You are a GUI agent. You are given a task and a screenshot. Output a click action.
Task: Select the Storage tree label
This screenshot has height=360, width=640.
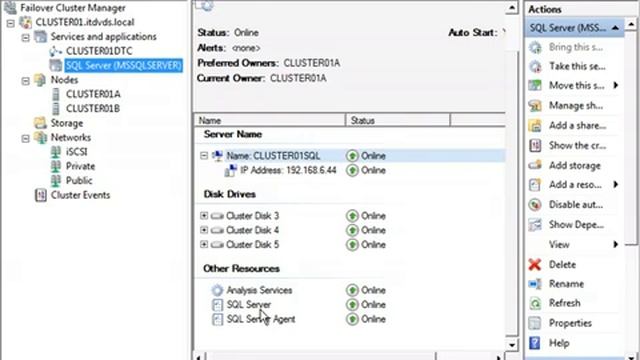click(67, 123)
